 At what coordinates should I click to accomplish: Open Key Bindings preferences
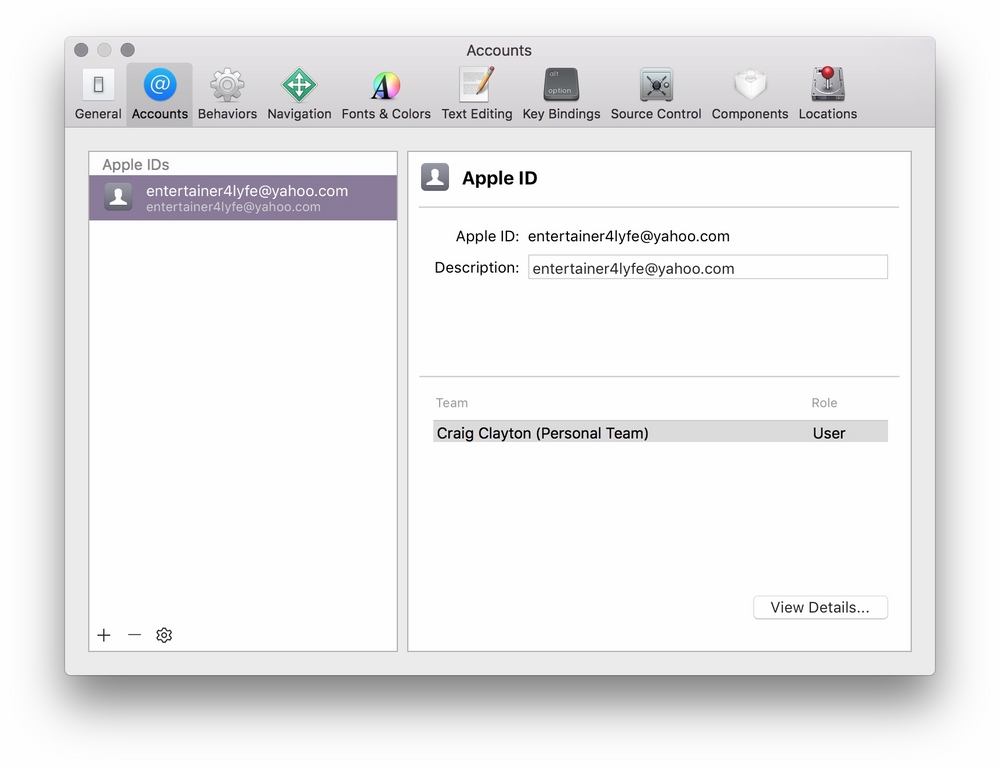coord(561,94)
